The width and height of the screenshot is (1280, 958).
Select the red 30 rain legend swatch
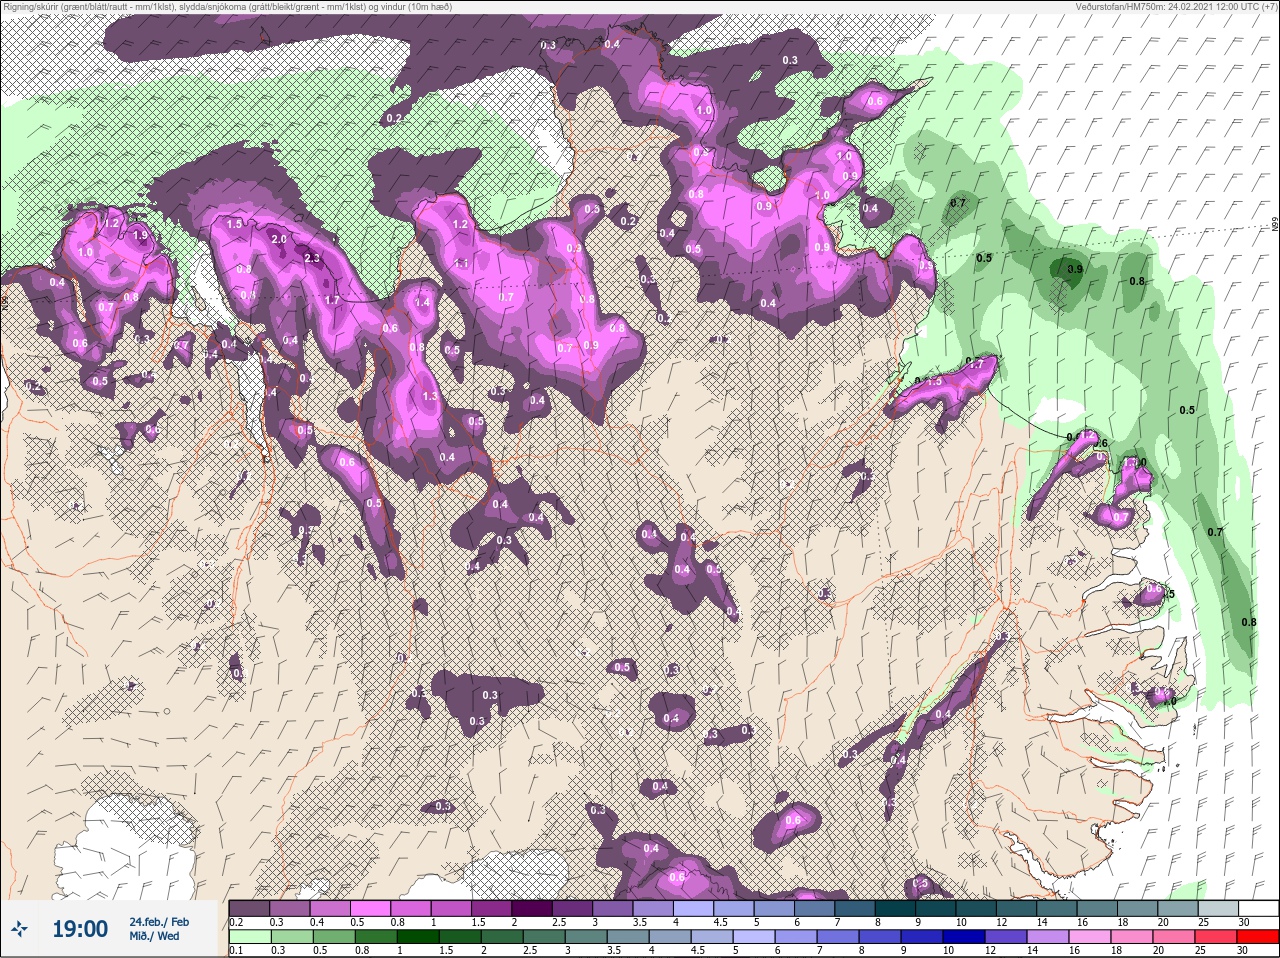pos(1257,937)
